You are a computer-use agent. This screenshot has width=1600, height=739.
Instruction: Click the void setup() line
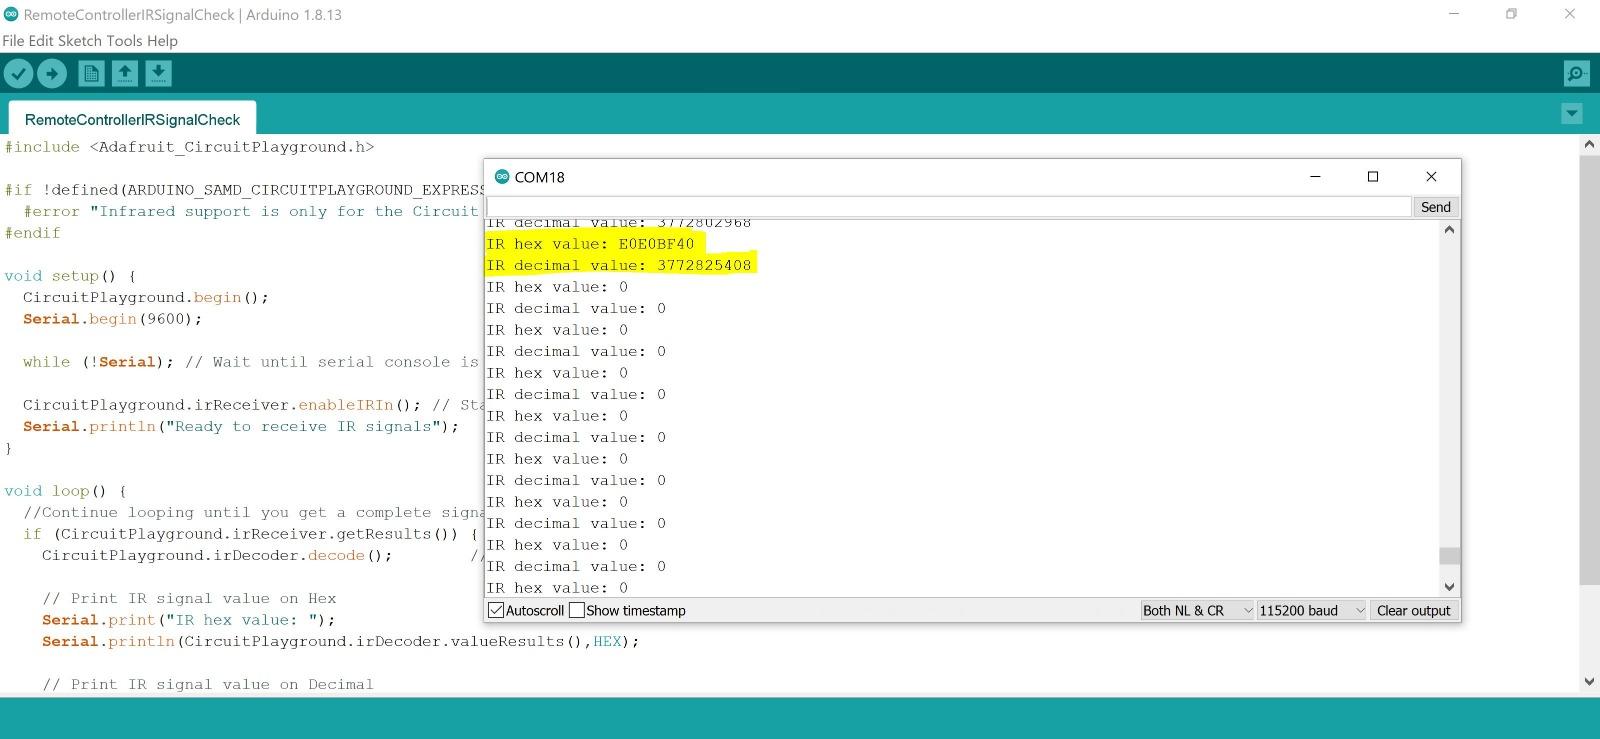tap(70, 276)
